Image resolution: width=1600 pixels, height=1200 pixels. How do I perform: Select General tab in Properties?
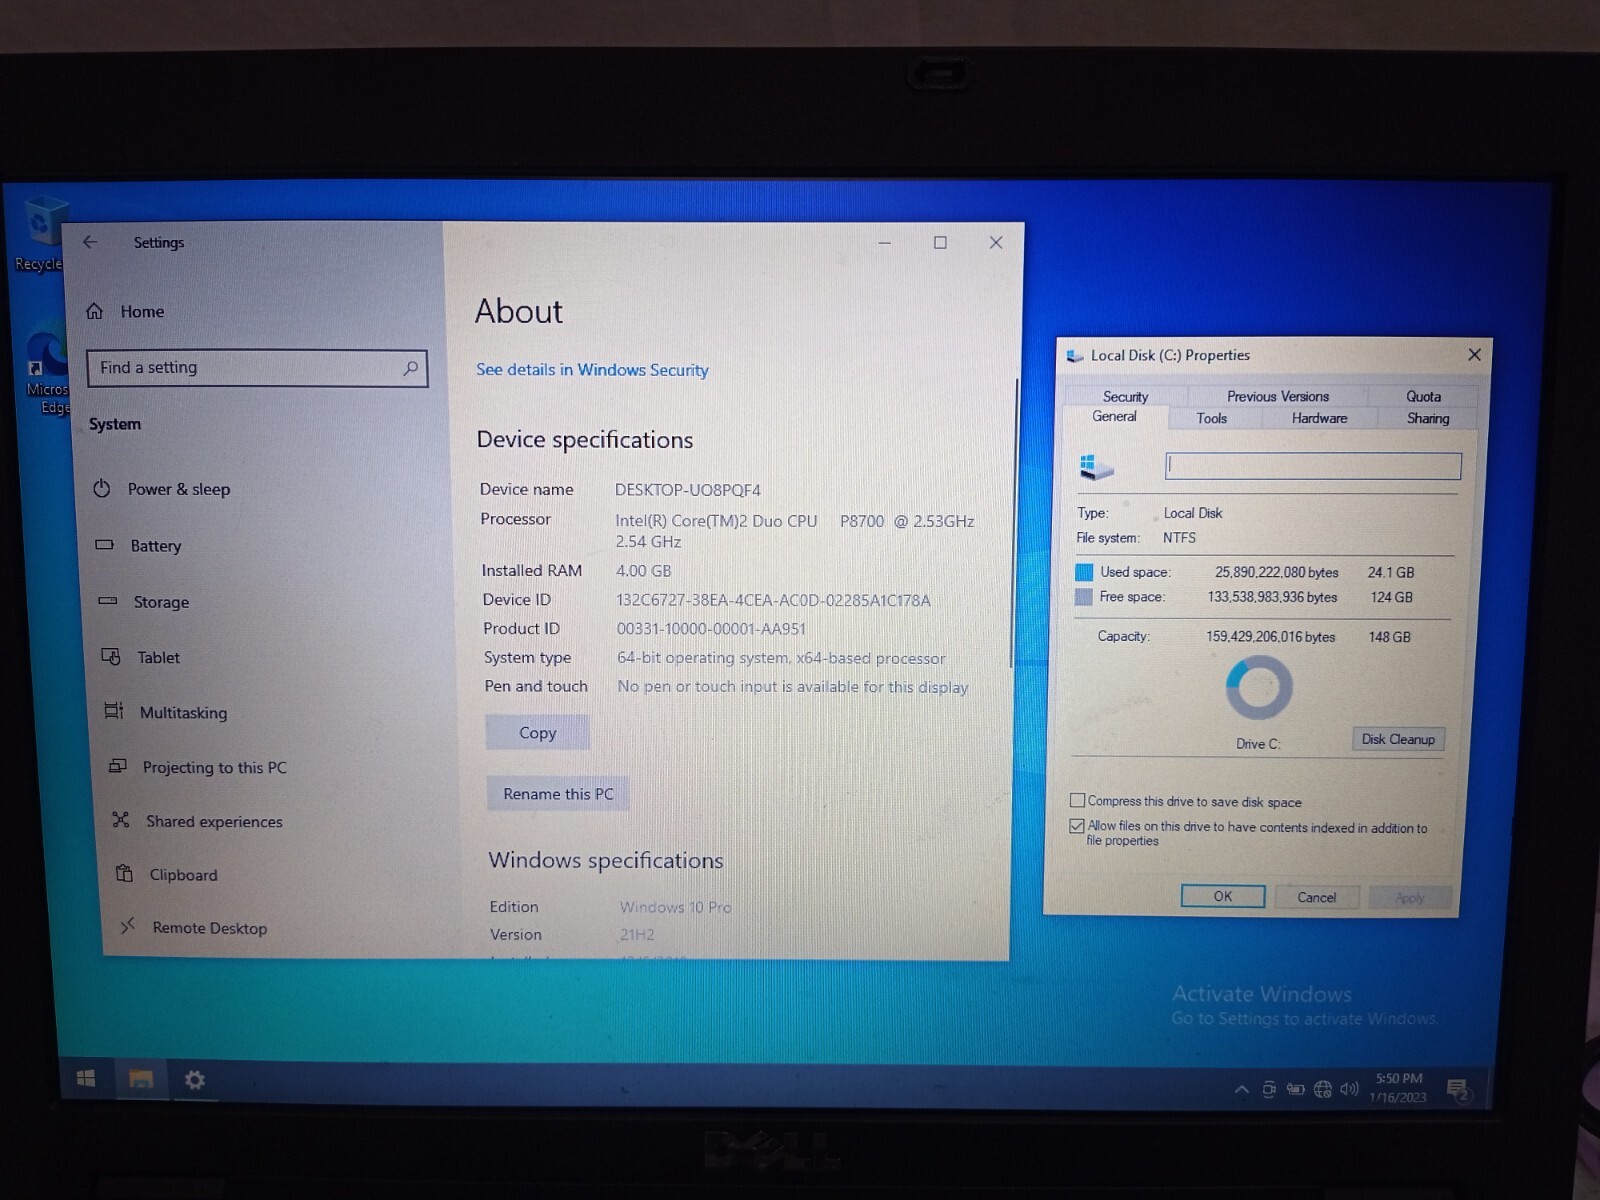coord(1114,417)
